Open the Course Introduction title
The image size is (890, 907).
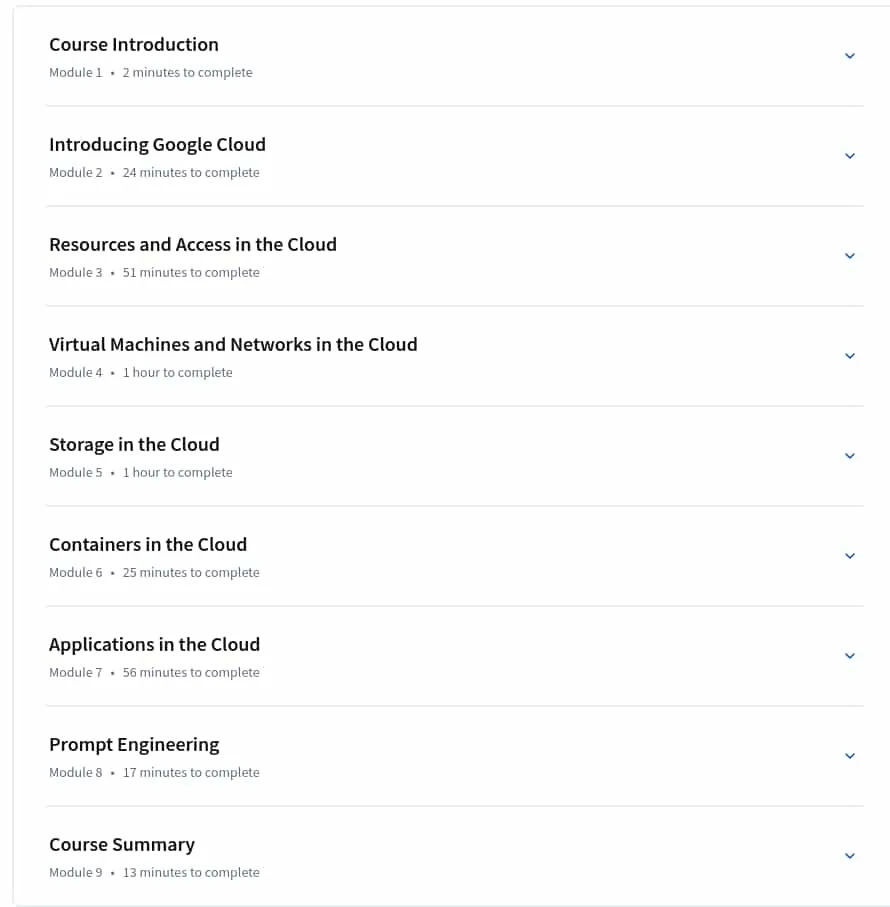click(134, 45)
